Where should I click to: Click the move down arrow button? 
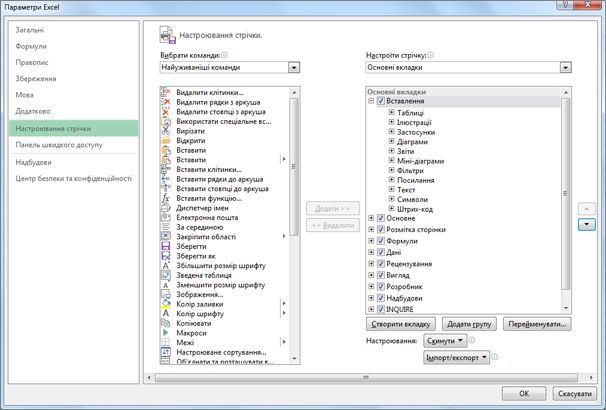click(587, 225)
